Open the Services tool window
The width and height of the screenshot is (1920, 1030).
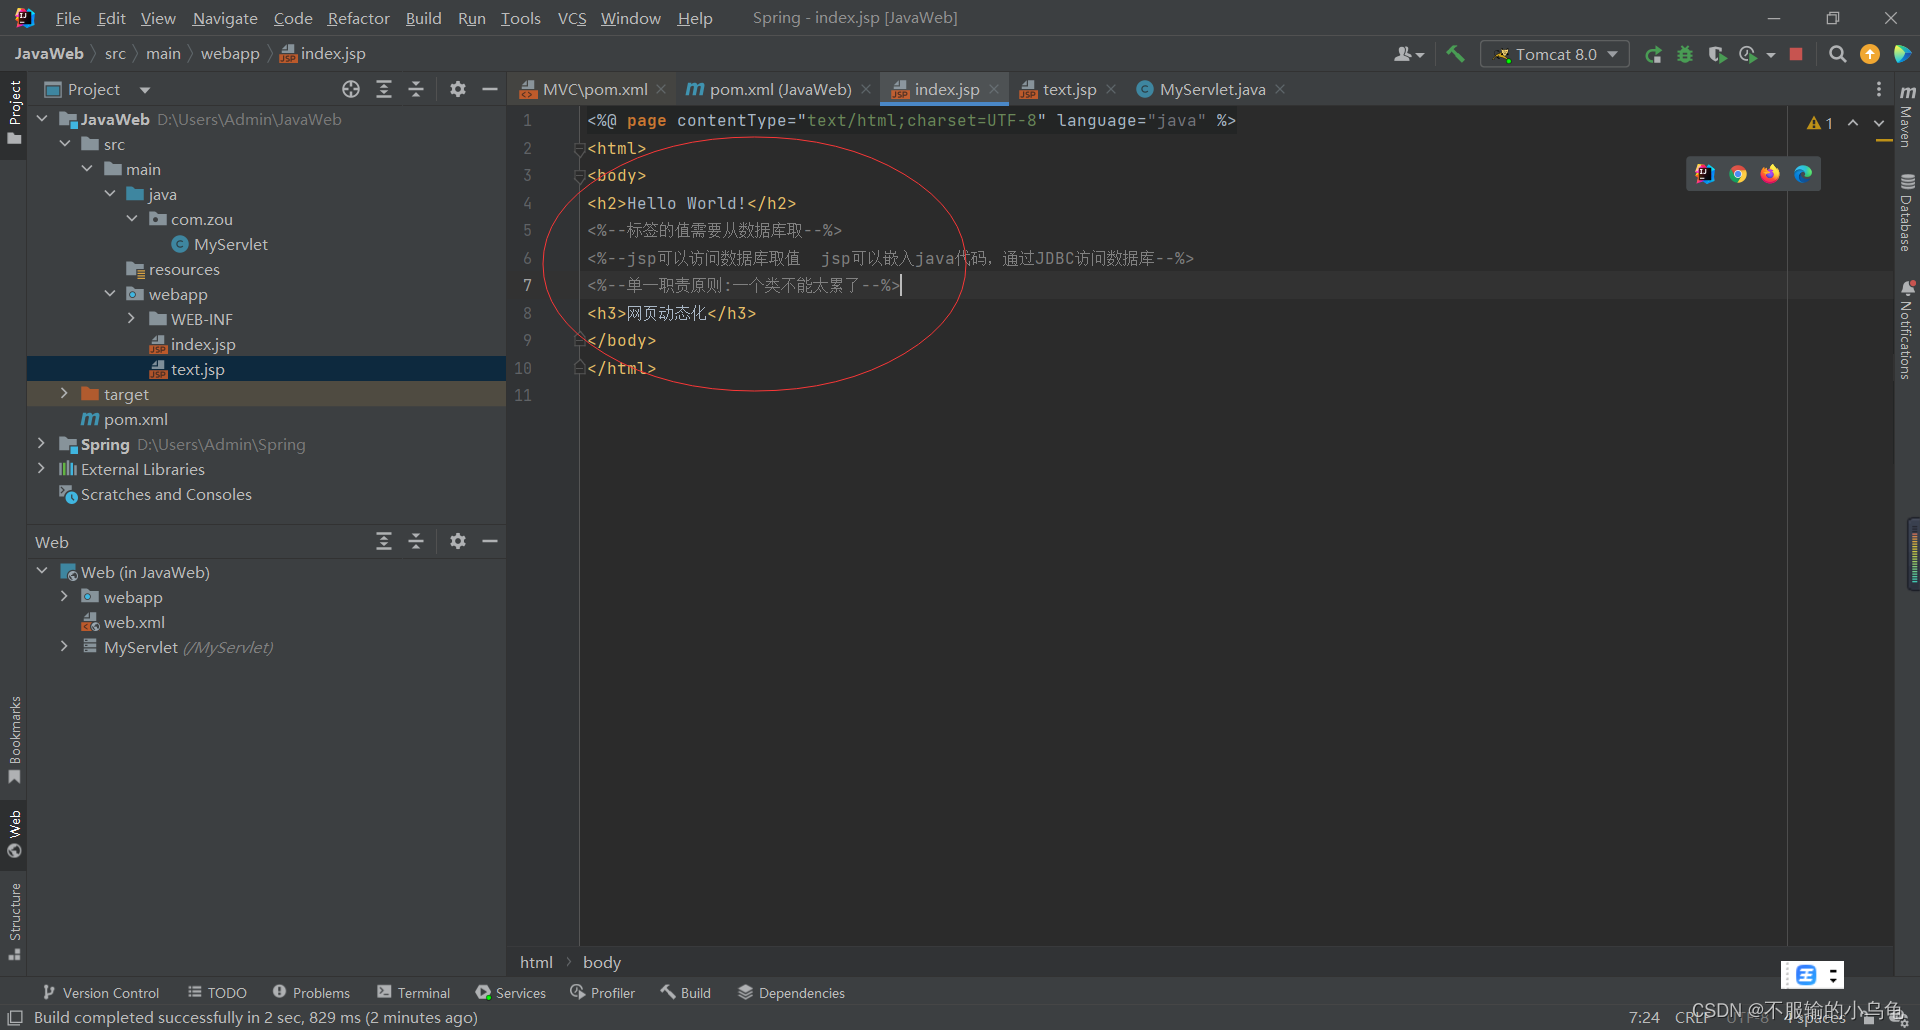tap(511, 993)
